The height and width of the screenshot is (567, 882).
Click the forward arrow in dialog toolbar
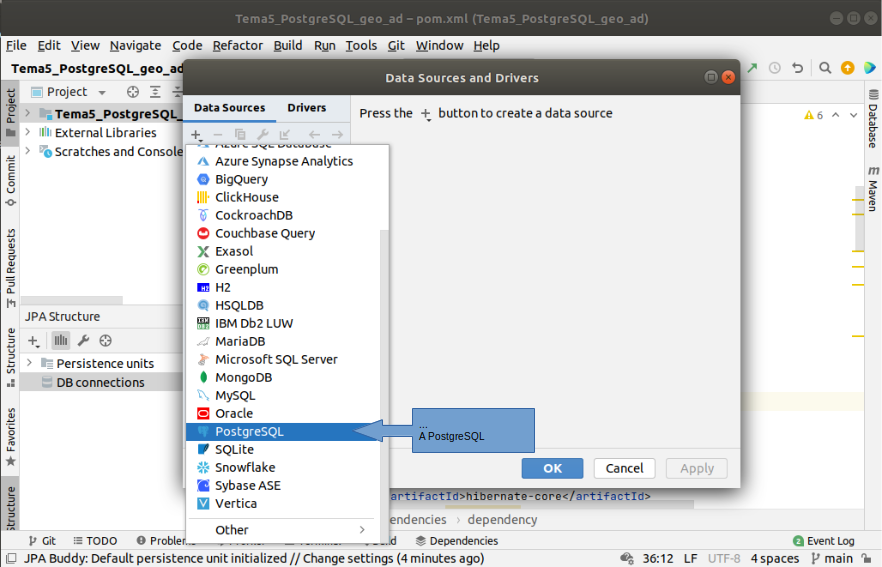pyautogui.click(x=338, y=134)
